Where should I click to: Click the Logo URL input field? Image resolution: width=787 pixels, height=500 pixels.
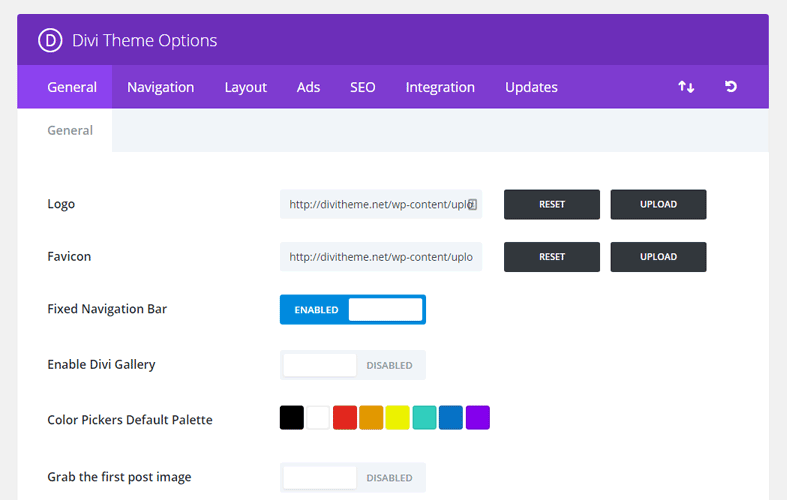pyautogui.click(x=381, y=204)
